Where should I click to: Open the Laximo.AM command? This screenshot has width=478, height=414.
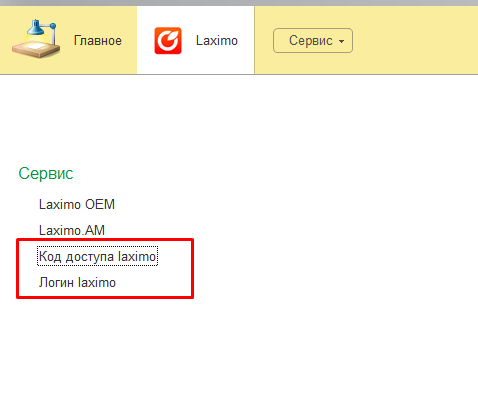tap(72, 230)
